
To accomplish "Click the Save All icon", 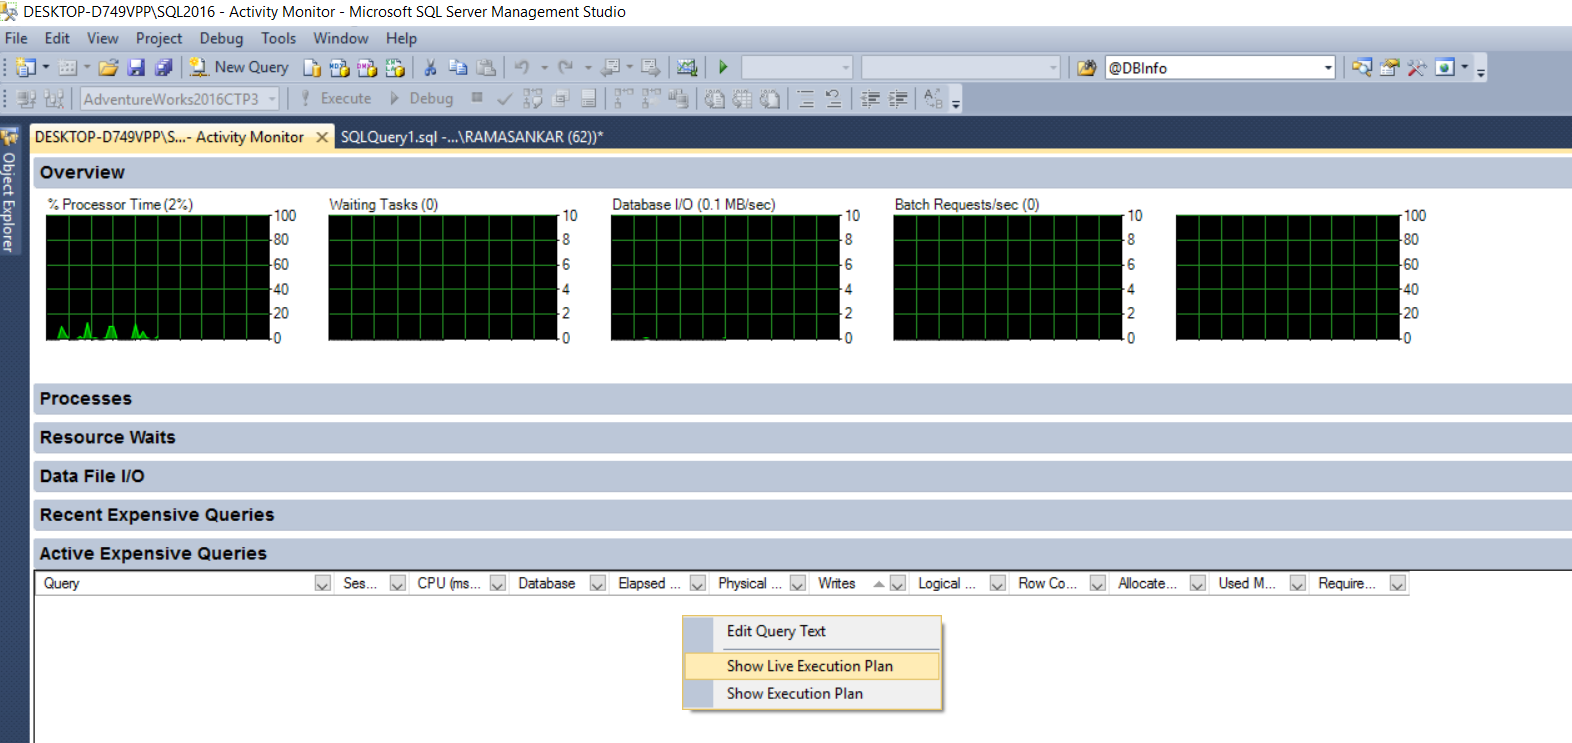I will (x=163, y=67).
